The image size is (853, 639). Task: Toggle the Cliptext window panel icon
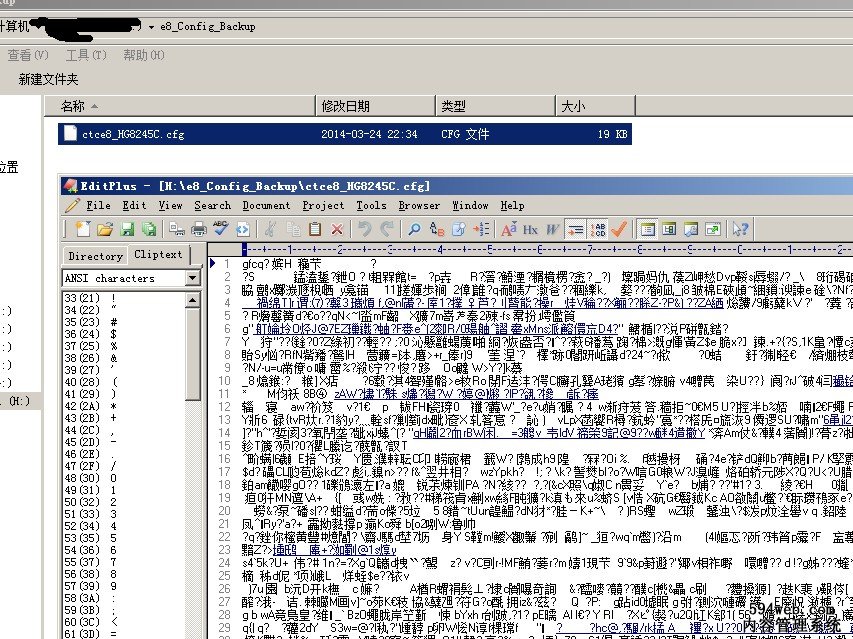647,229
